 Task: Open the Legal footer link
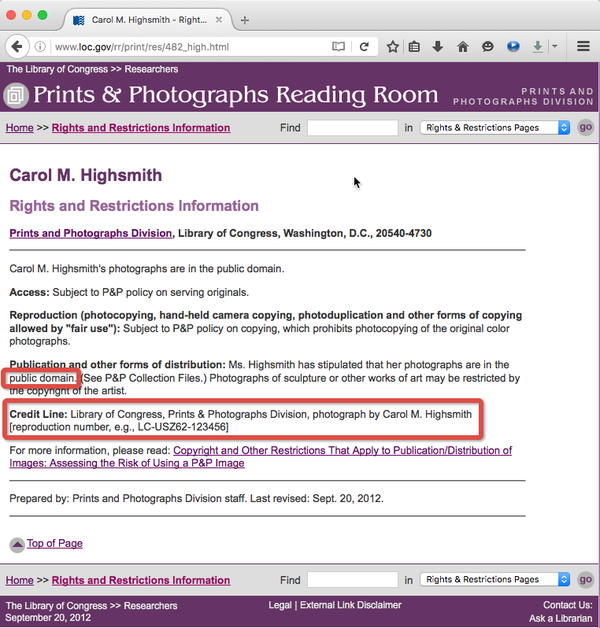(280, 605)
